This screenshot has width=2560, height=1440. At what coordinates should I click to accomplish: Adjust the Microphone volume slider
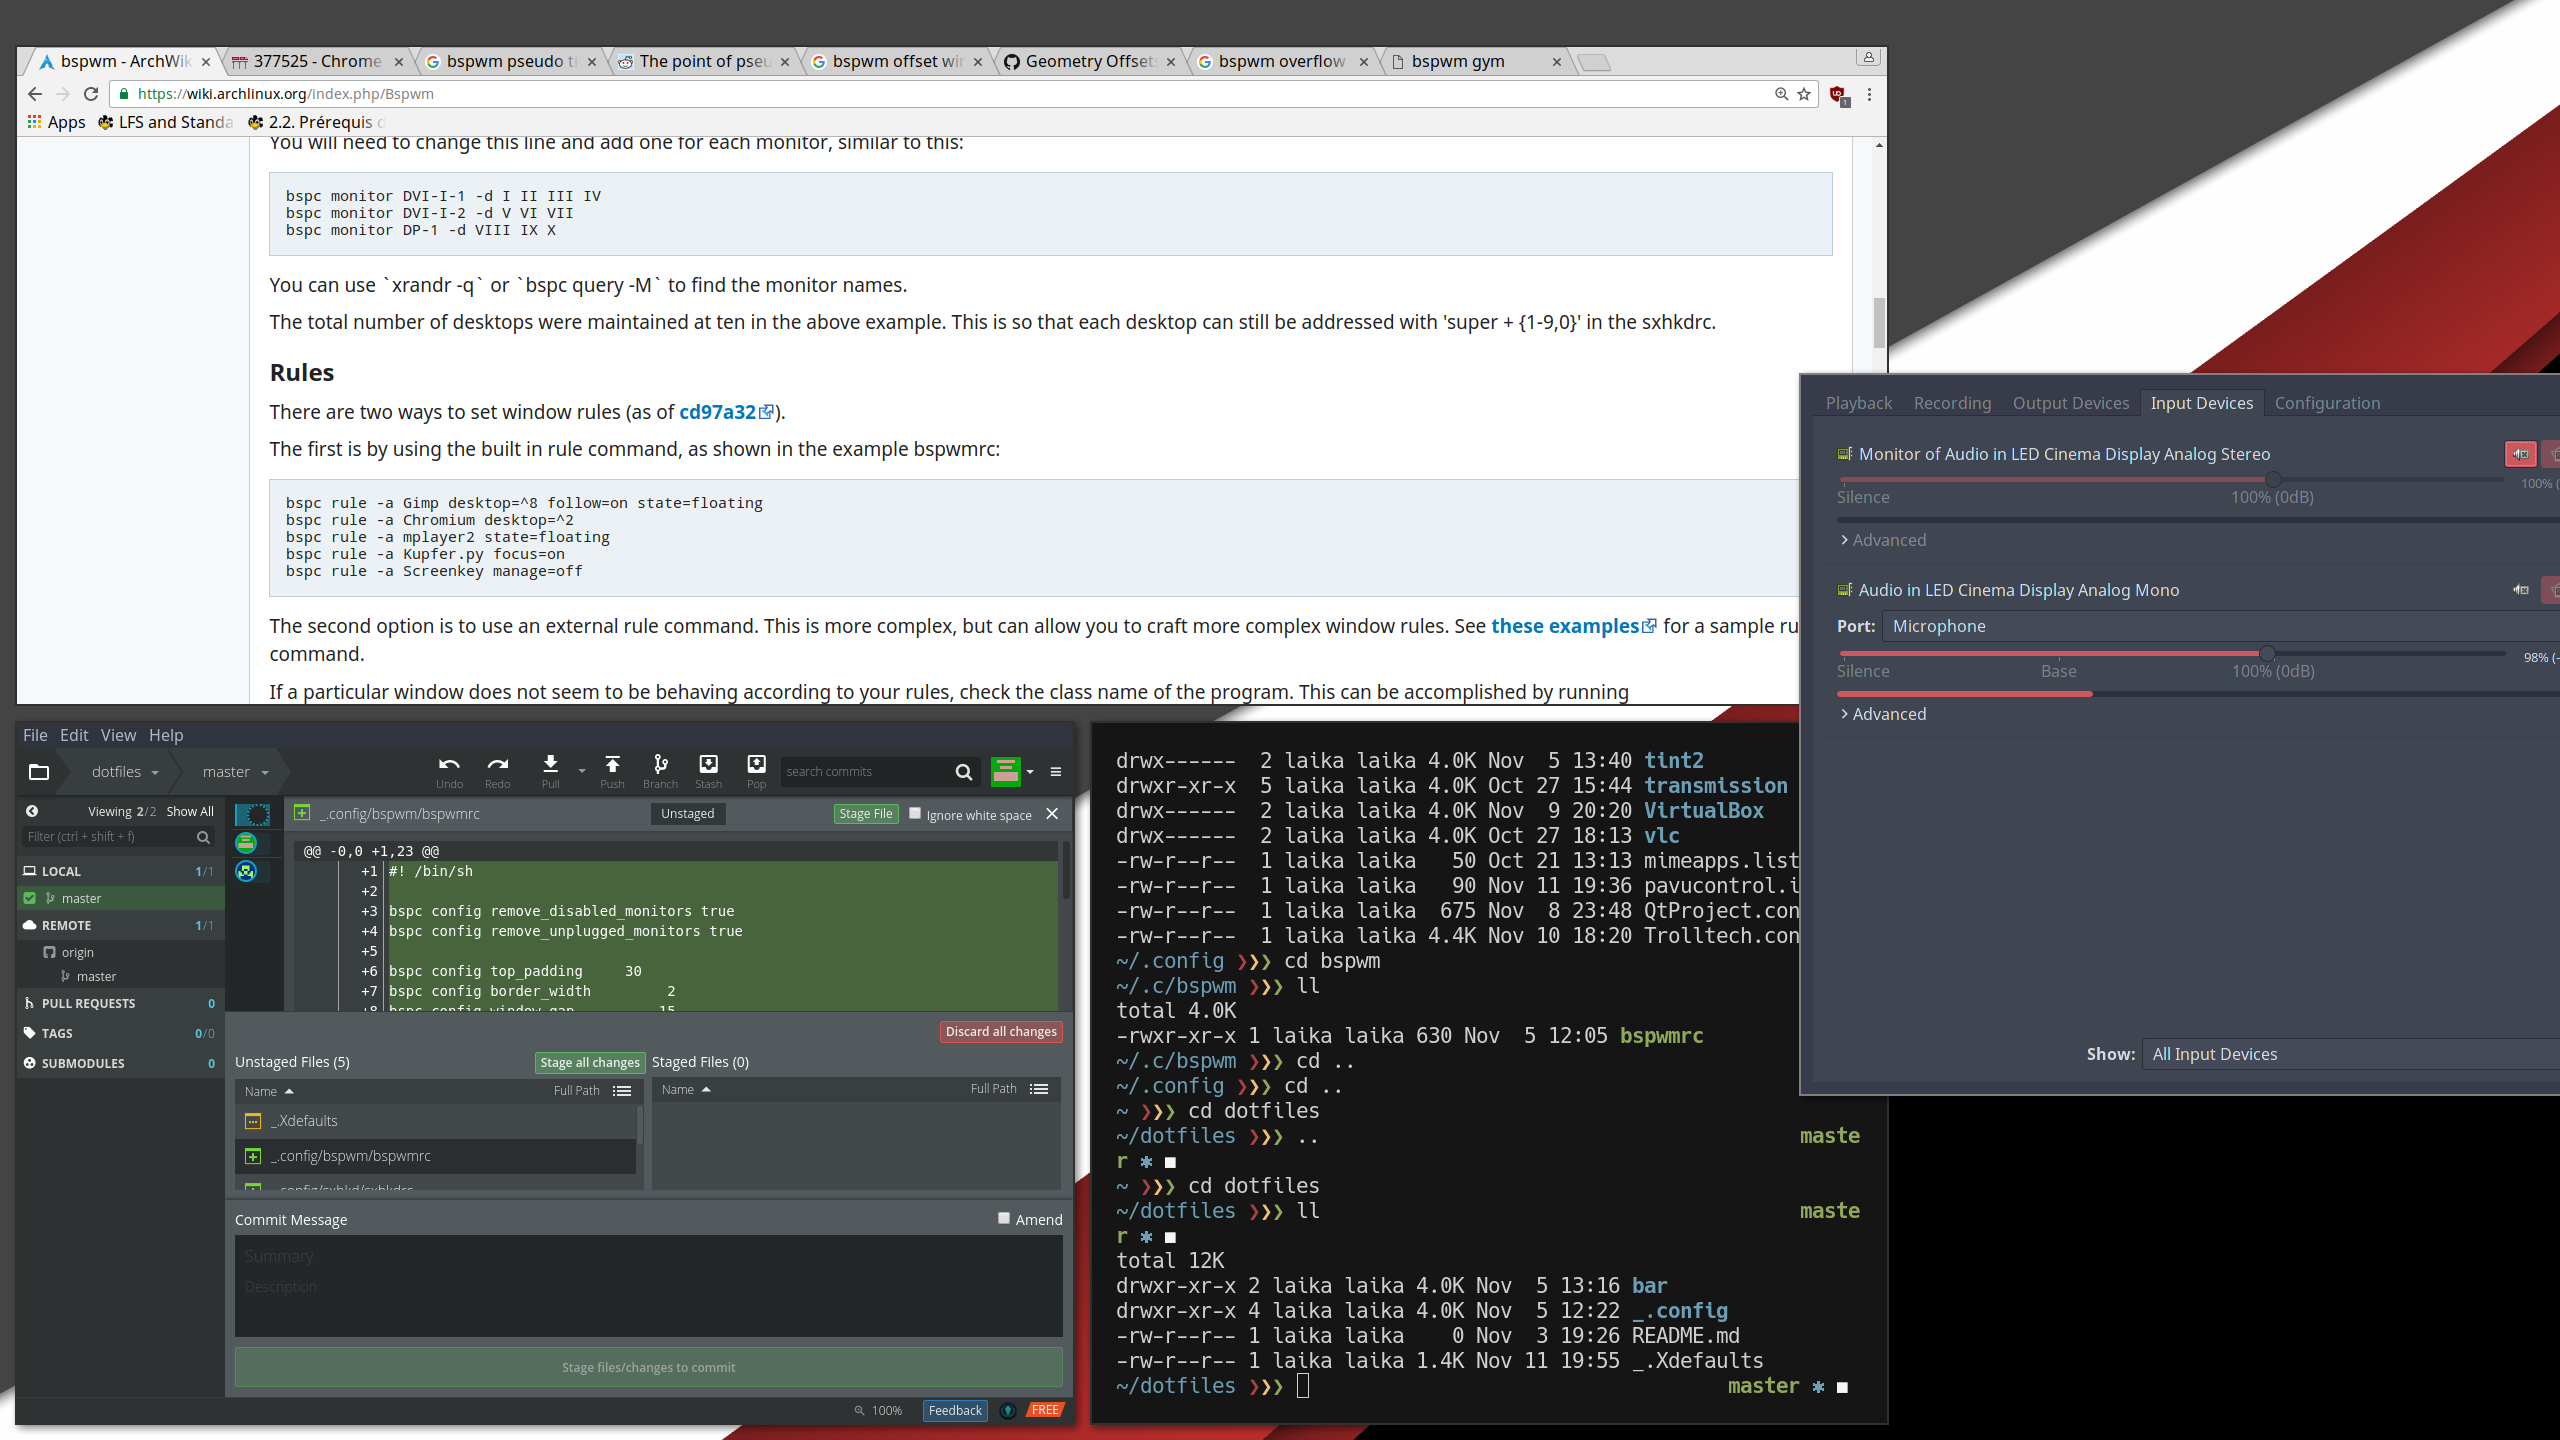point(2270,653)
